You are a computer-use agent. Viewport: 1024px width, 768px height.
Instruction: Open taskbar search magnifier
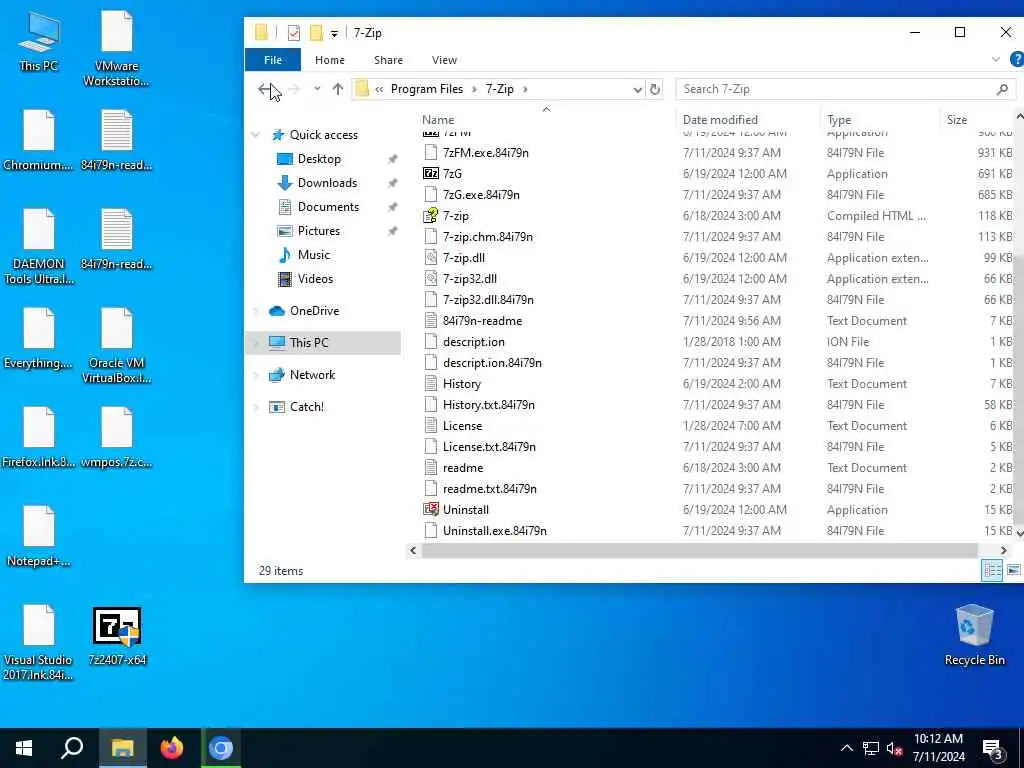pyautogui.click(x=72, y=748)
